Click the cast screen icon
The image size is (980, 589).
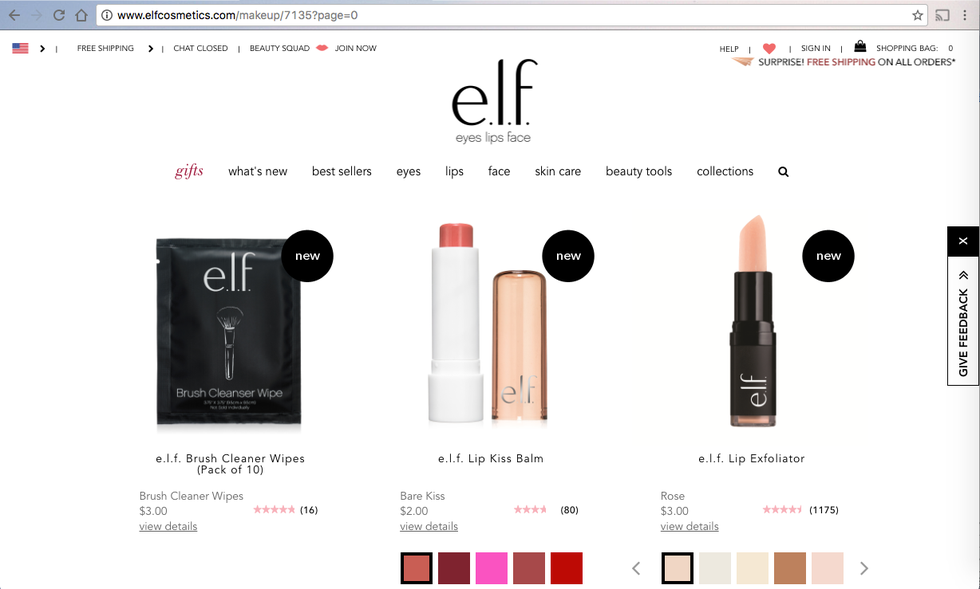coord(942,15)
